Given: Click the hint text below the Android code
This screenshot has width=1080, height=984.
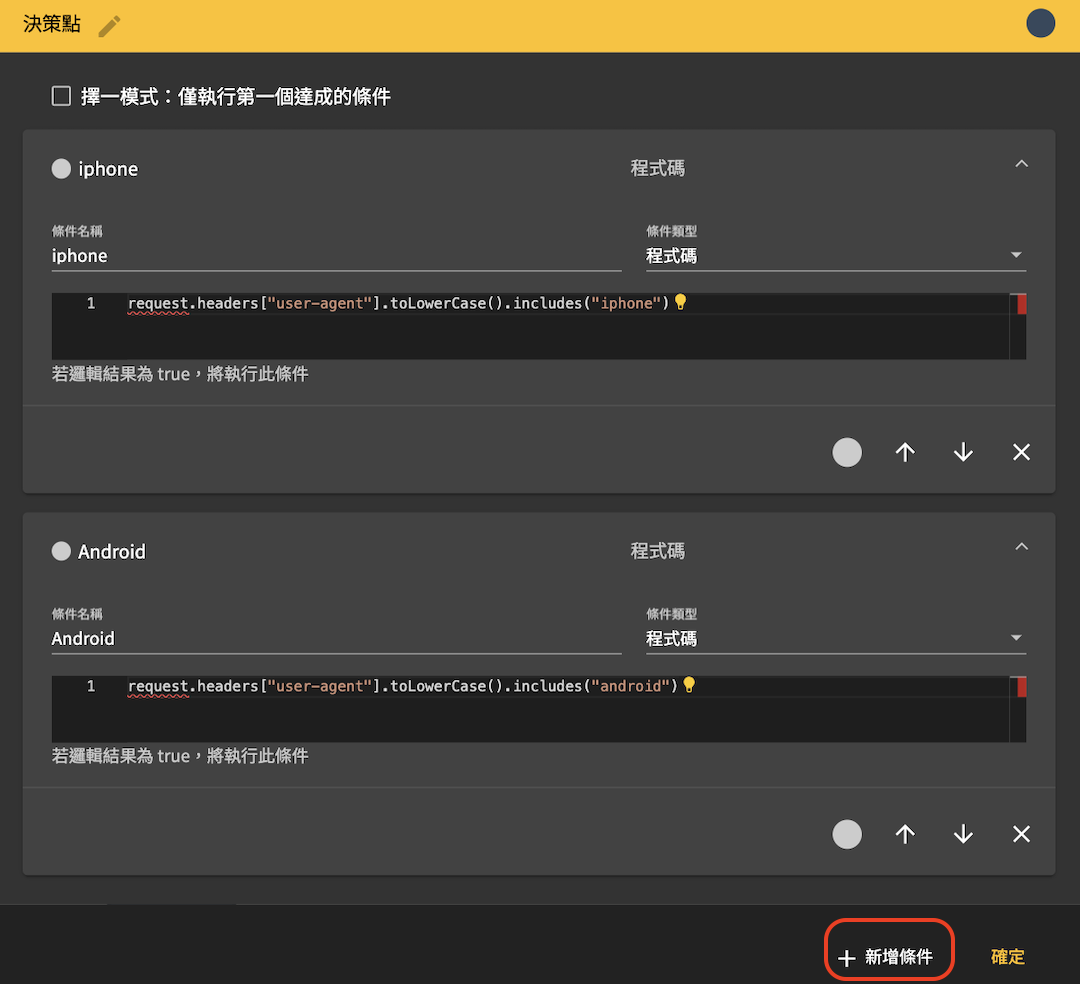Looking at the screenshot, I should (x=180, y=756).
